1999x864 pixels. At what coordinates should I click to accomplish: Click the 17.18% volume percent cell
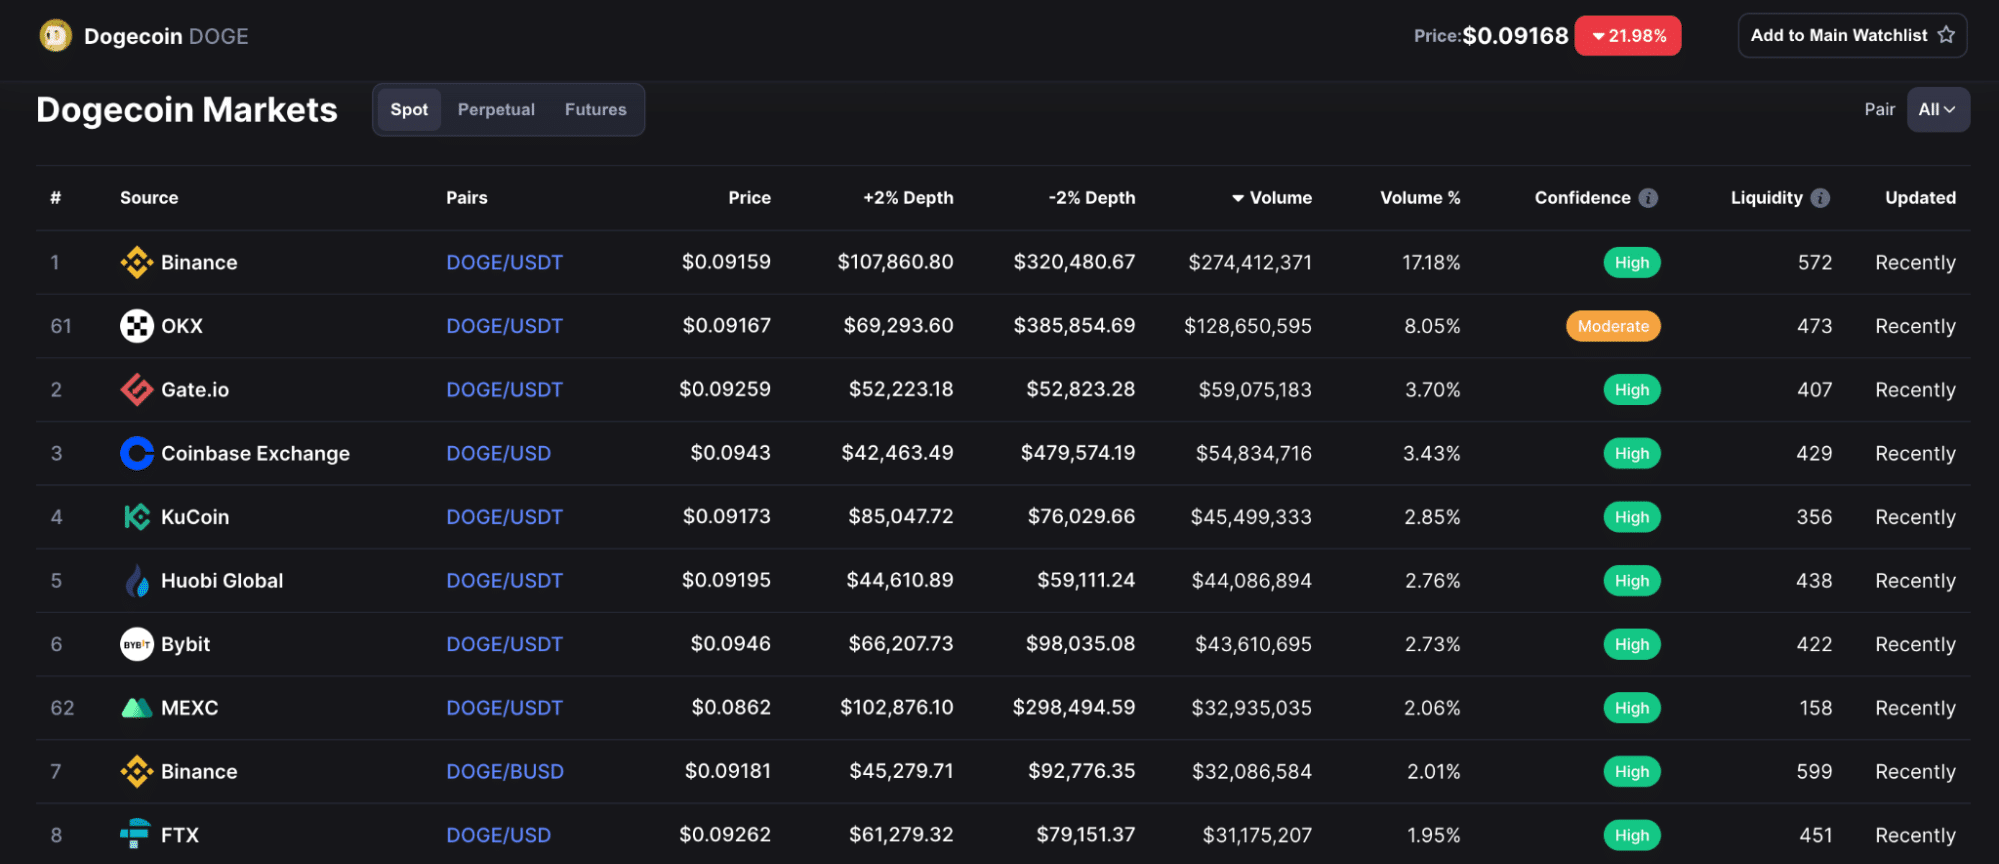pos(1431,263)
